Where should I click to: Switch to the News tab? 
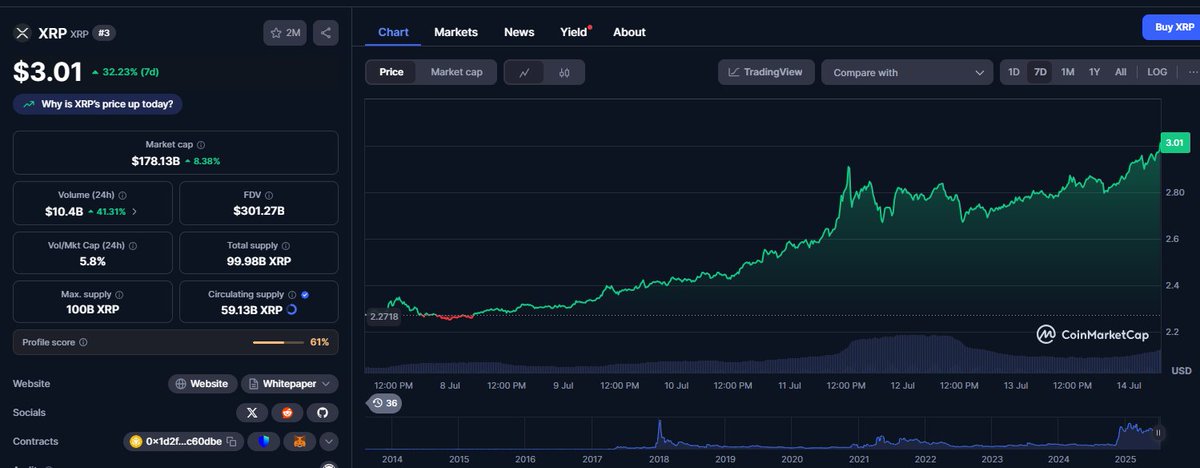click(x=519, y=32)
